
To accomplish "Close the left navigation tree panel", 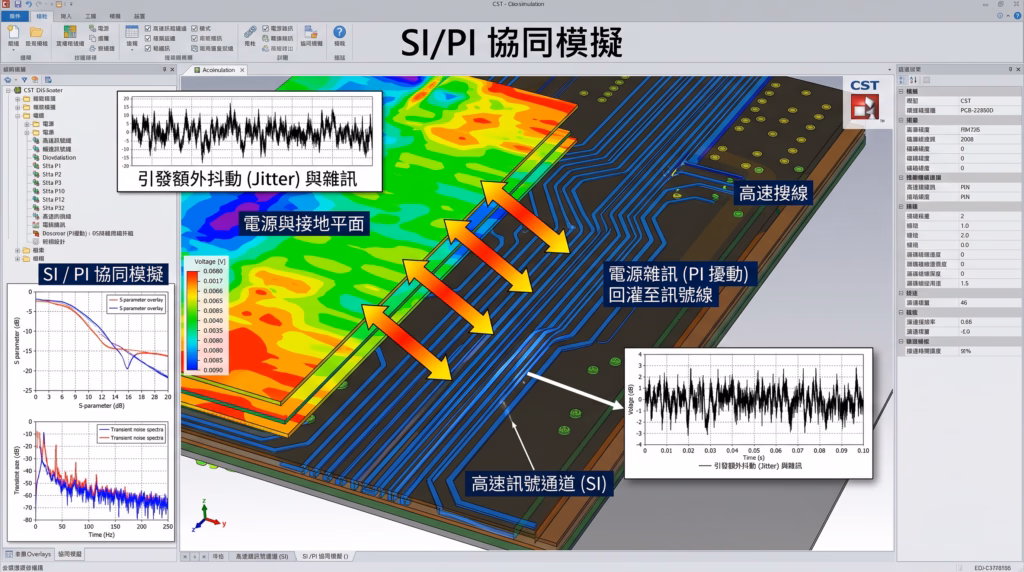I will [x=172, y=69].
